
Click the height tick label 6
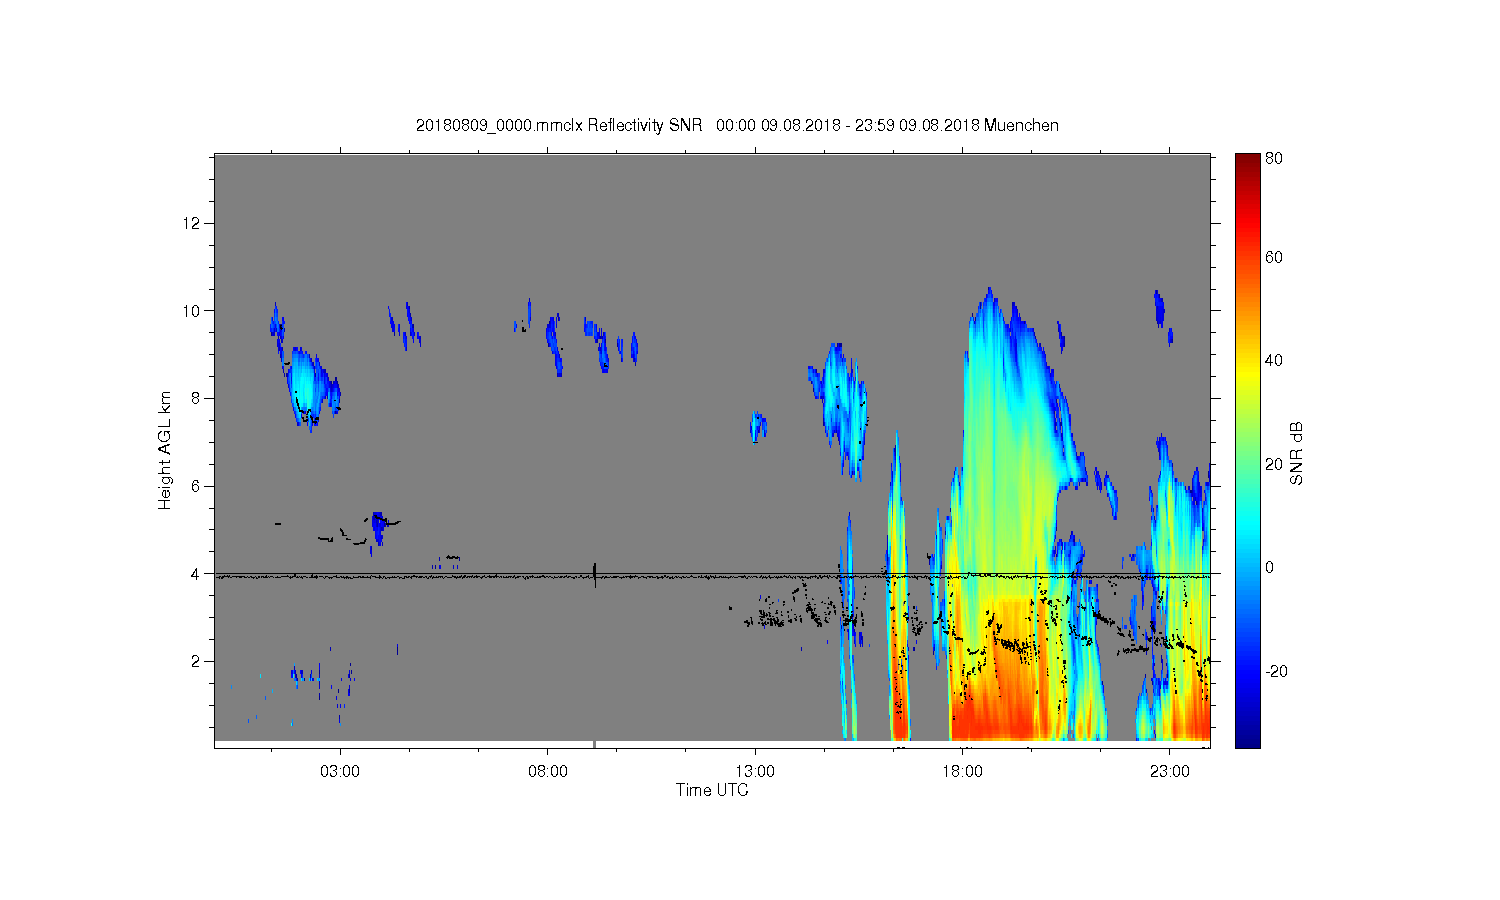[196, 486]
